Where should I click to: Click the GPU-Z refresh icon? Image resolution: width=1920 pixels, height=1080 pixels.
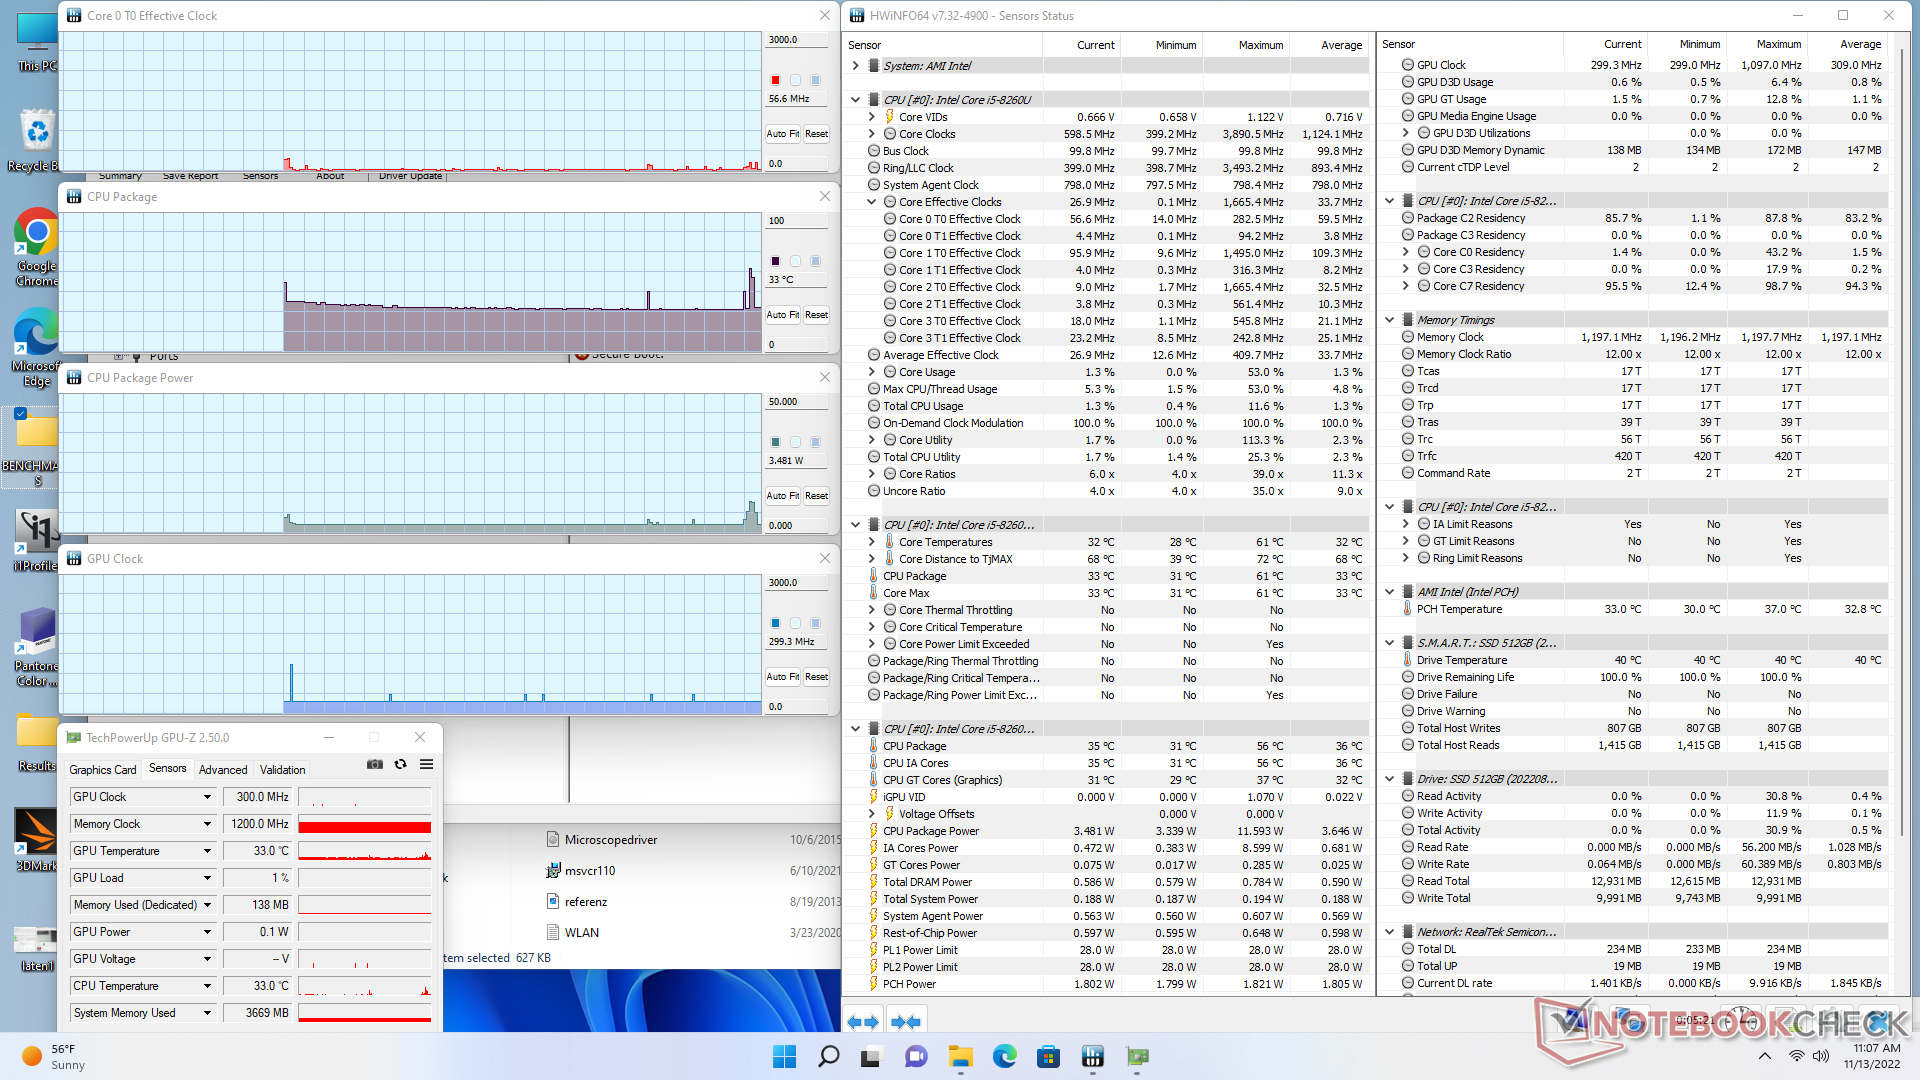(400, 764)
